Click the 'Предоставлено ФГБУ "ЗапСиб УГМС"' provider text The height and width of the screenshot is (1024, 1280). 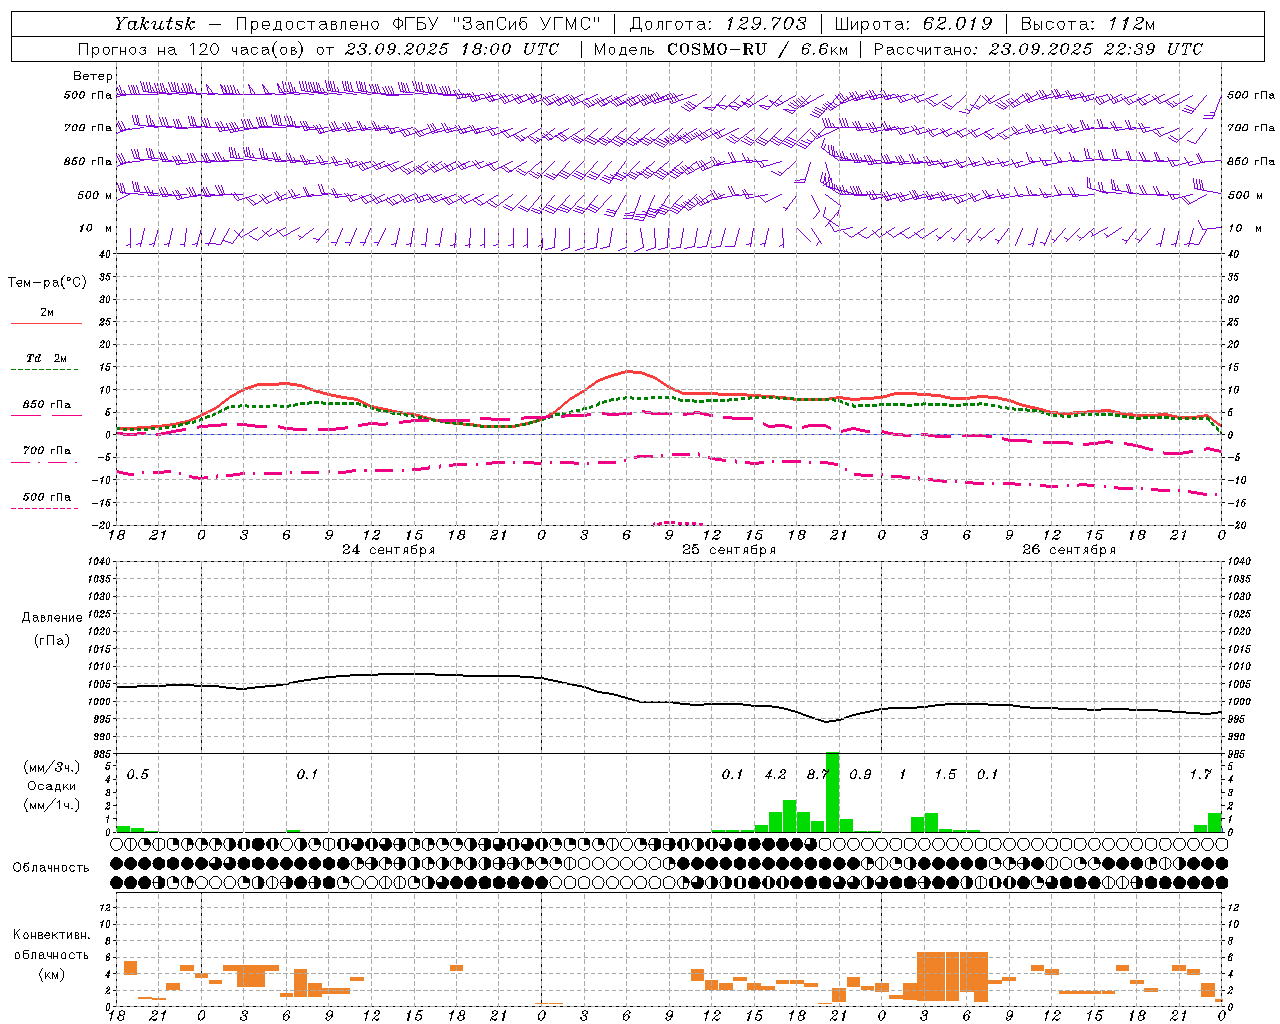point(418,24)
